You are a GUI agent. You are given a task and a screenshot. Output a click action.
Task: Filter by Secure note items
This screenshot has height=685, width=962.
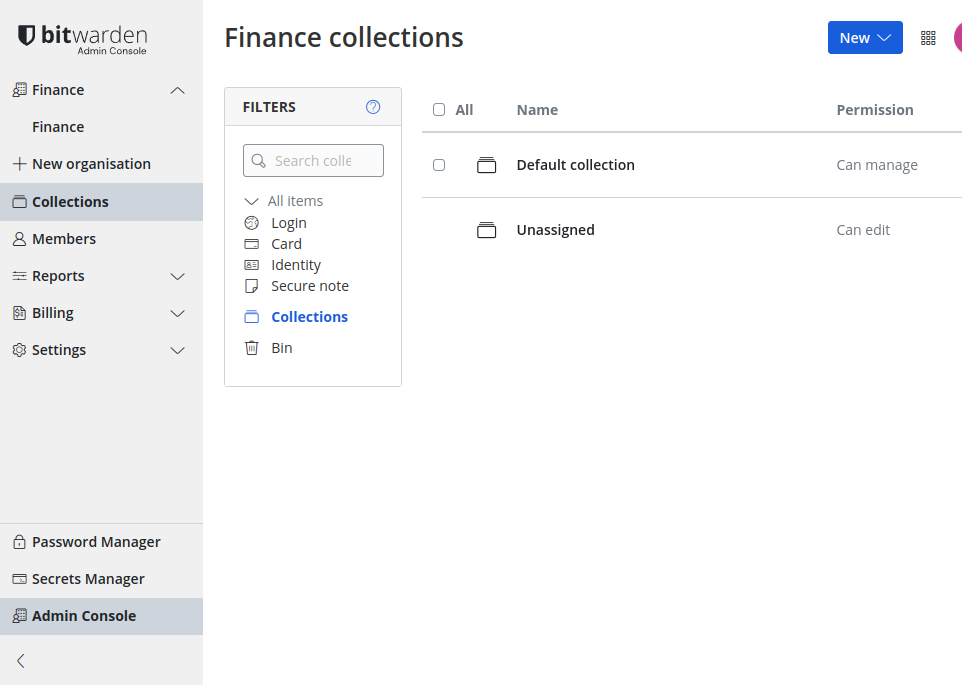(x=310, y=286)
